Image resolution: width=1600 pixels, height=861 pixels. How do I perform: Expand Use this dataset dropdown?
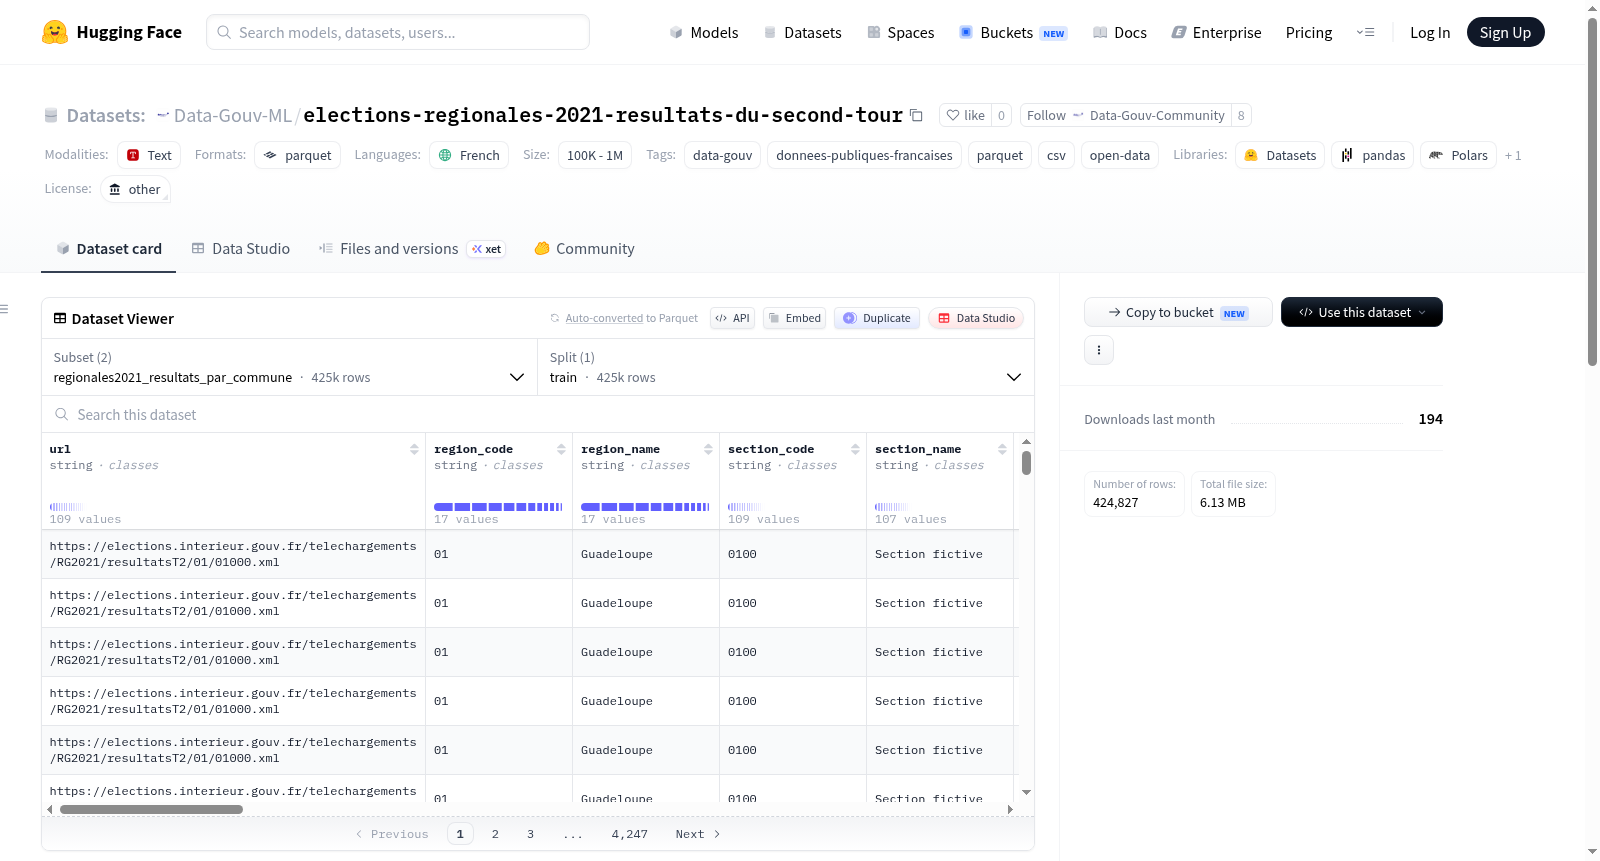coord(1362,312)
